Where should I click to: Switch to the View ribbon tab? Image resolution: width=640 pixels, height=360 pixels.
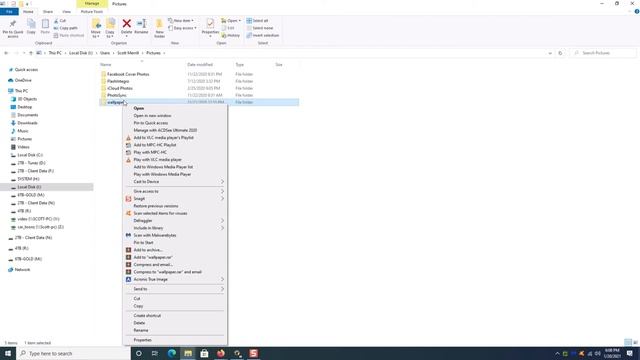point(67,12)
